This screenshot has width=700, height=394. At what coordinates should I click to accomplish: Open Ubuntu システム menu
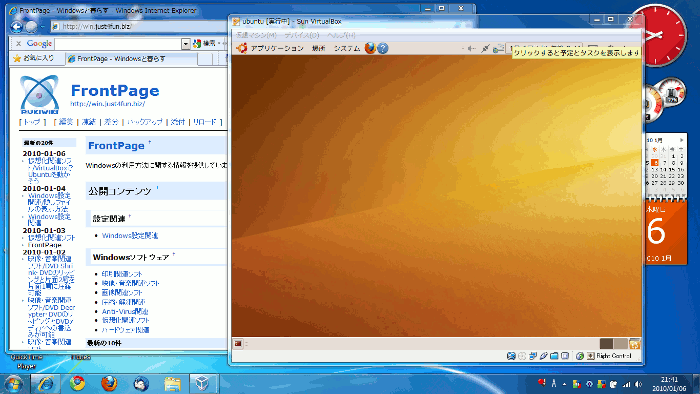tap(347, 48)
